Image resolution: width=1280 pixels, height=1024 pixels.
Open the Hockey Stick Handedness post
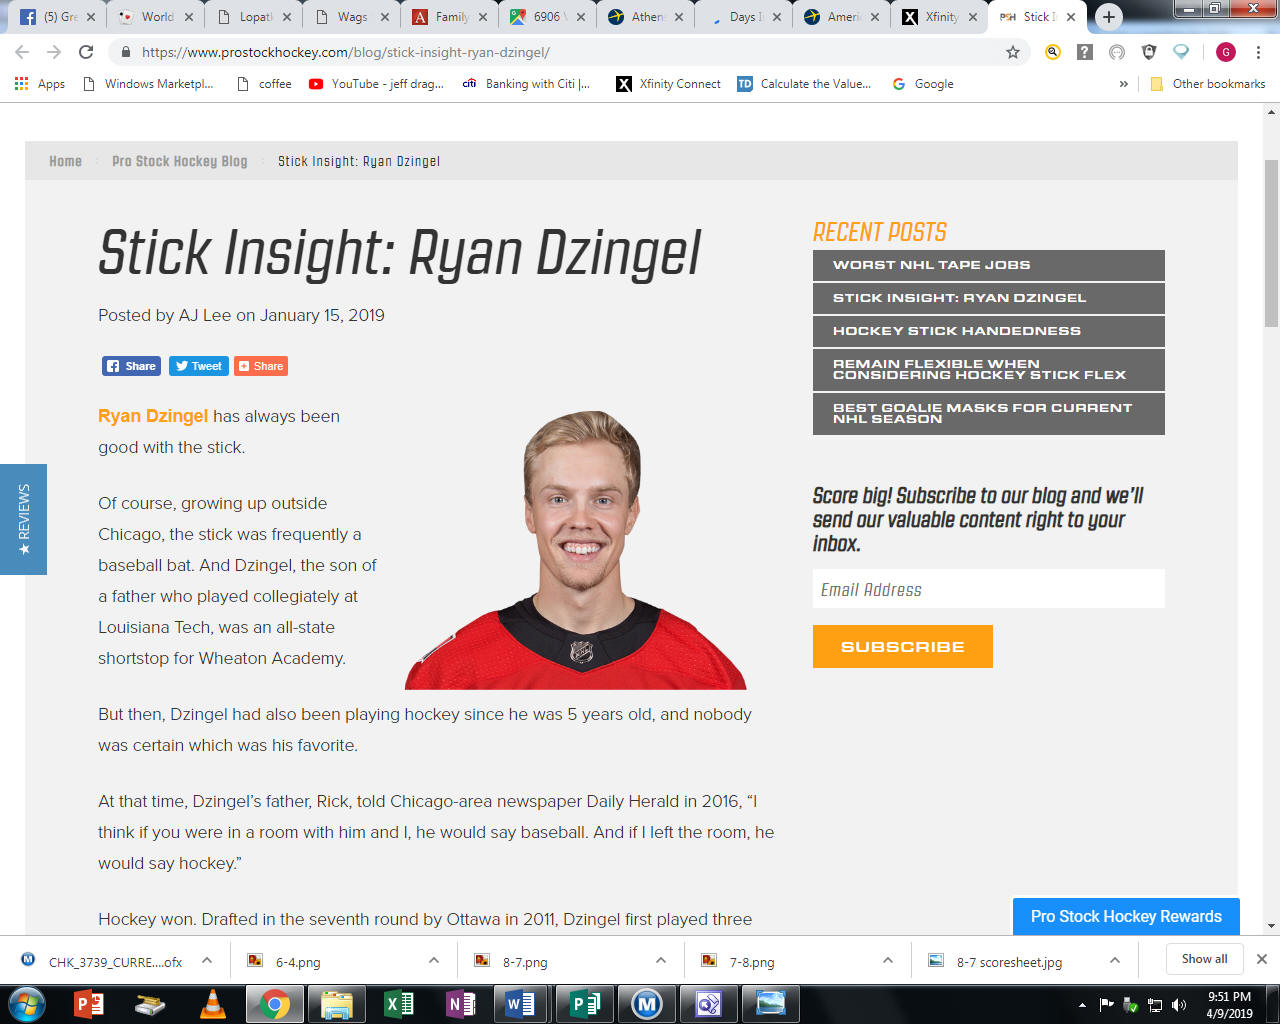pos(989,331)
